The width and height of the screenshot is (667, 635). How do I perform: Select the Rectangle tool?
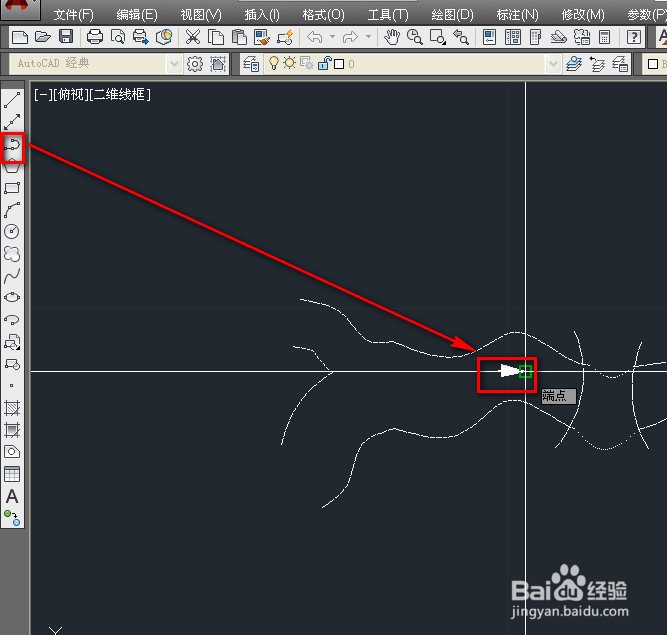click(x=12, y=188)
